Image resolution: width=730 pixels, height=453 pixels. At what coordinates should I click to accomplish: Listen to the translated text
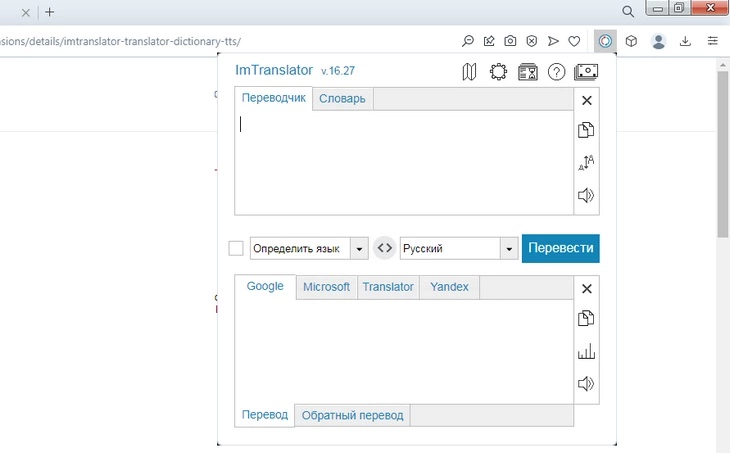point(586,383)
